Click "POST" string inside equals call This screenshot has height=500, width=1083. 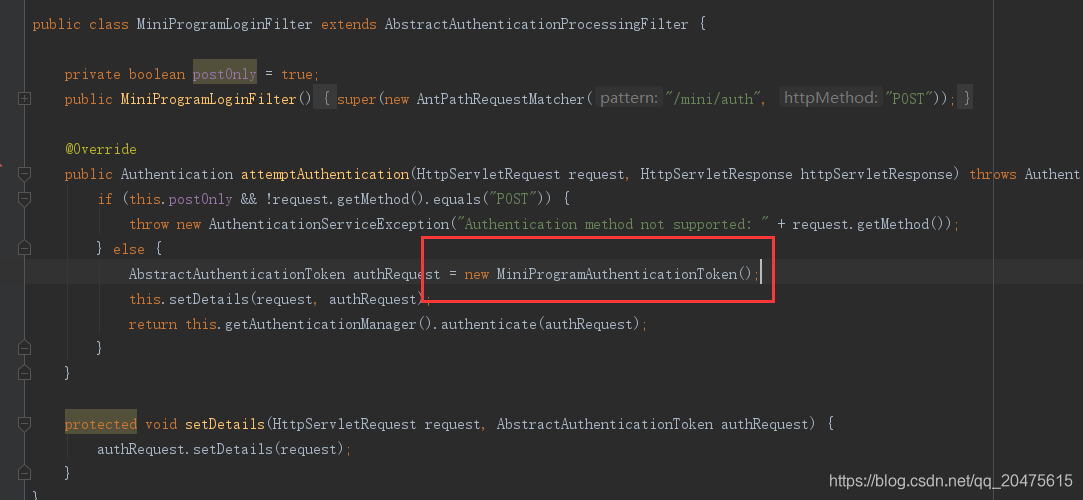point(512,199)
